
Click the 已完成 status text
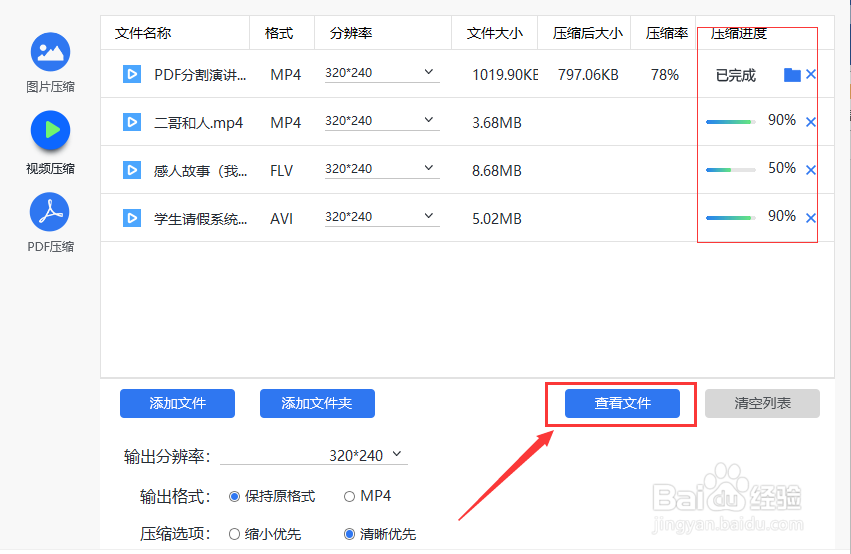click(735, 75)
